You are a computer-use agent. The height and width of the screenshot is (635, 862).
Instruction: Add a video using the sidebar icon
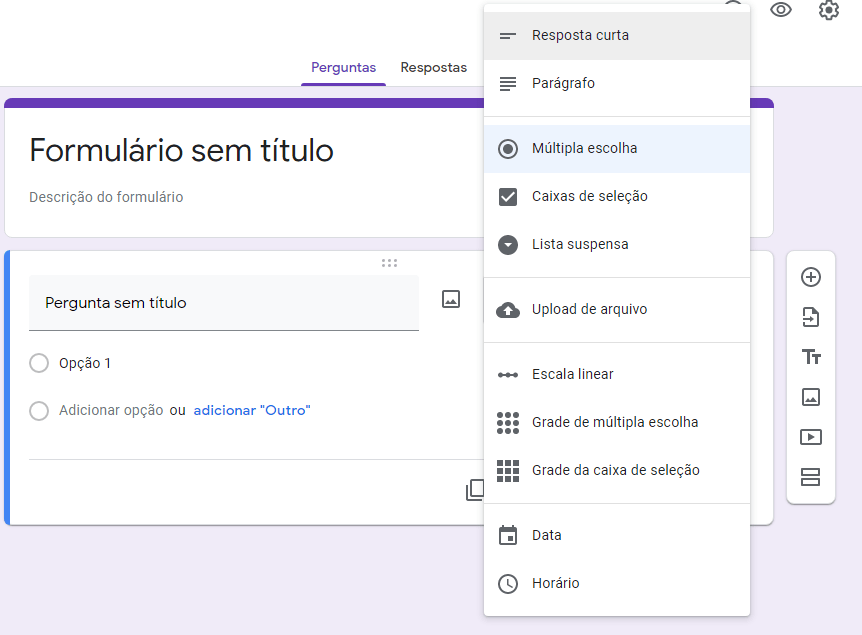811,436
